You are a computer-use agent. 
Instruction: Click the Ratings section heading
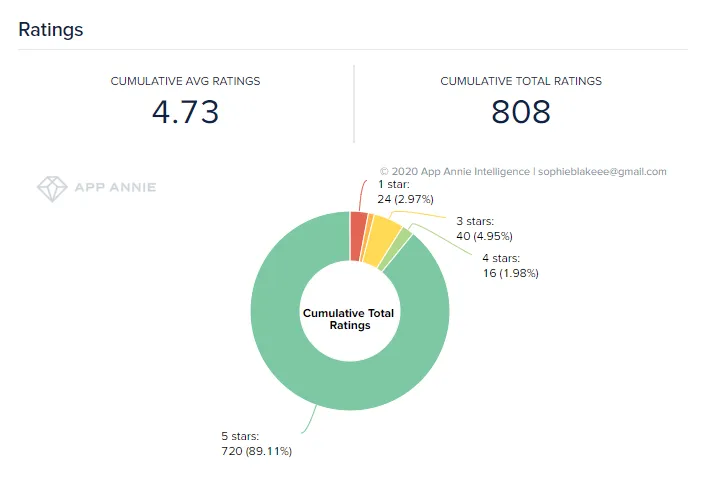(51, 30)
